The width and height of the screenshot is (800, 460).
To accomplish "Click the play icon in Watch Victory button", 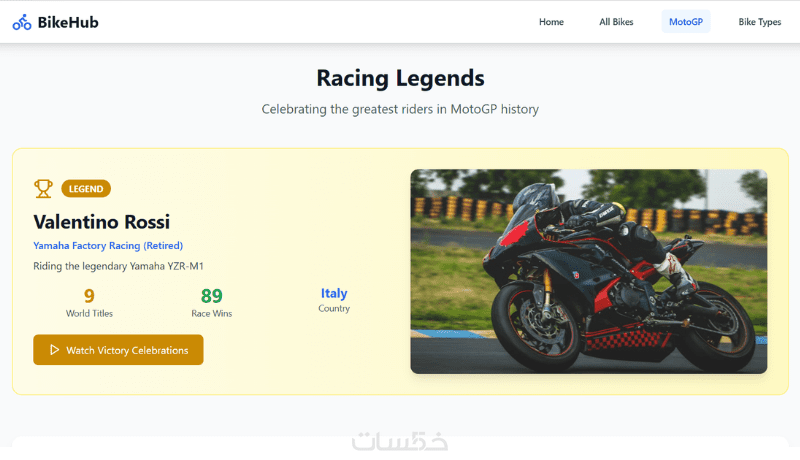I will [x=54, y=350].
